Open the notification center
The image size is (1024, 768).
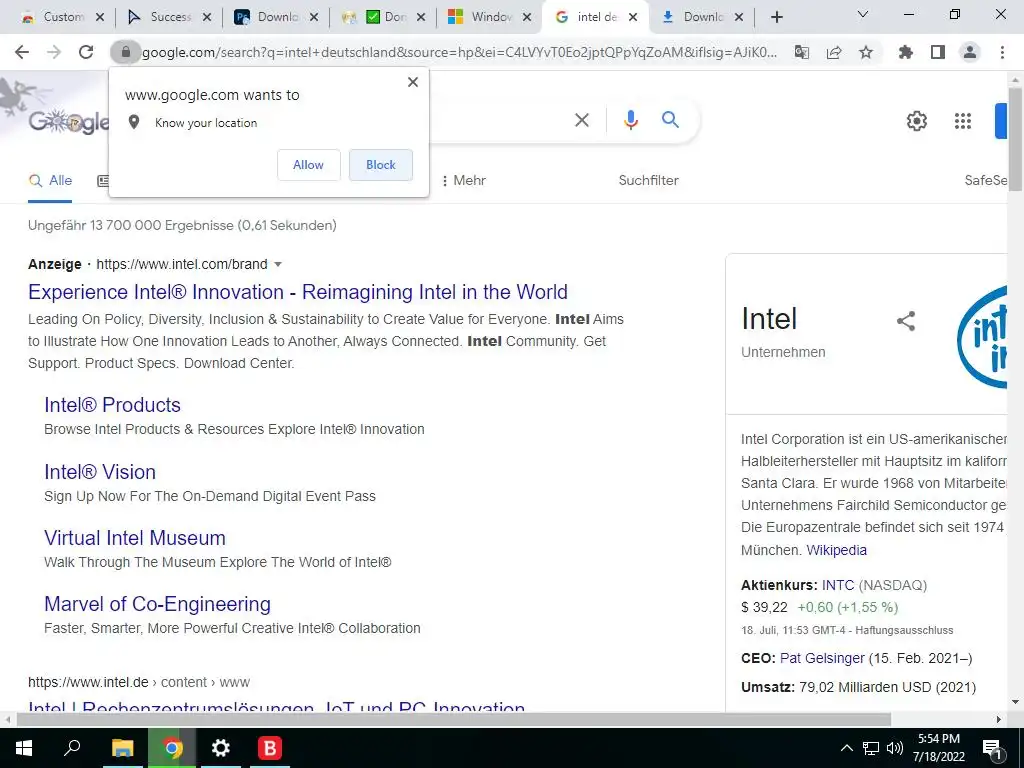(x=992, y=748)
